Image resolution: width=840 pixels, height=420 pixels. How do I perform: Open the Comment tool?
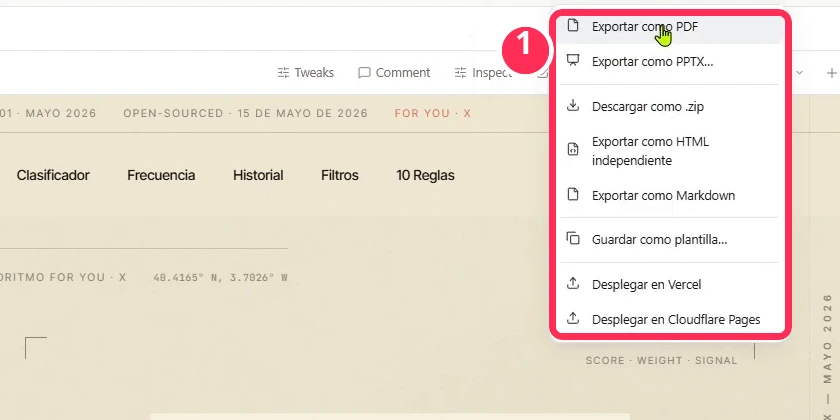394,73
